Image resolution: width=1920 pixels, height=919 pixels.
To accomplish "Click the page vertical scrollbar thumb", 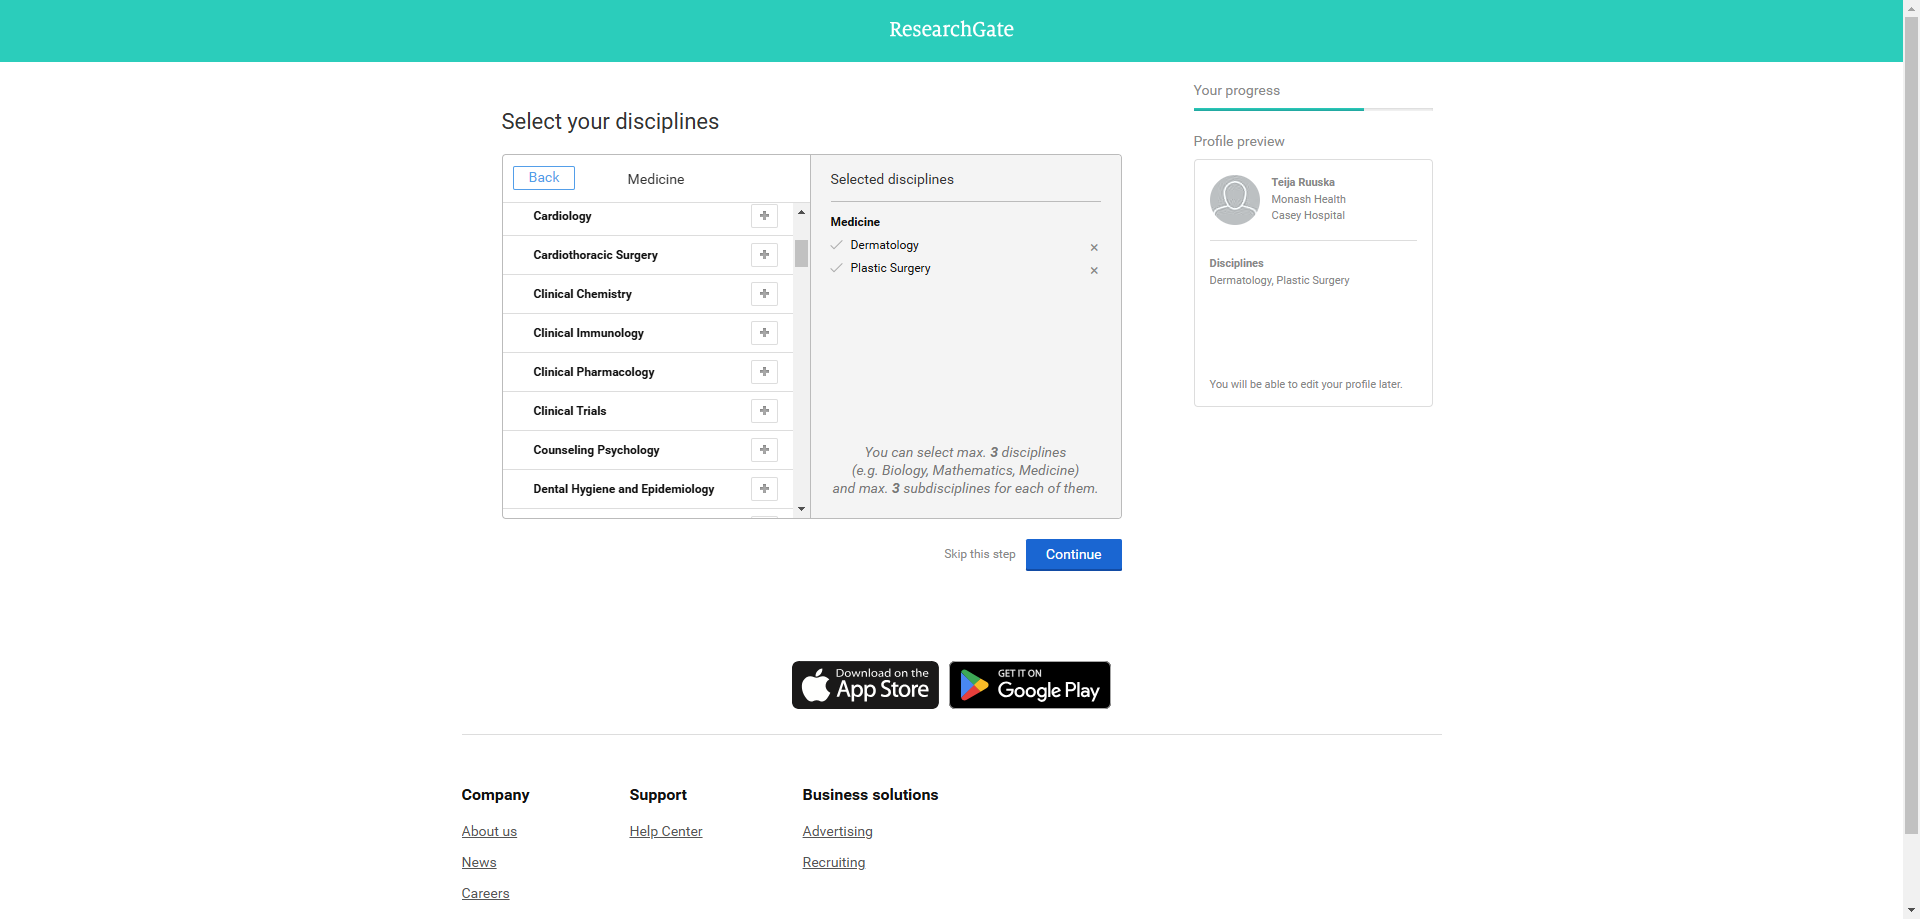I will click(1911, 425).
